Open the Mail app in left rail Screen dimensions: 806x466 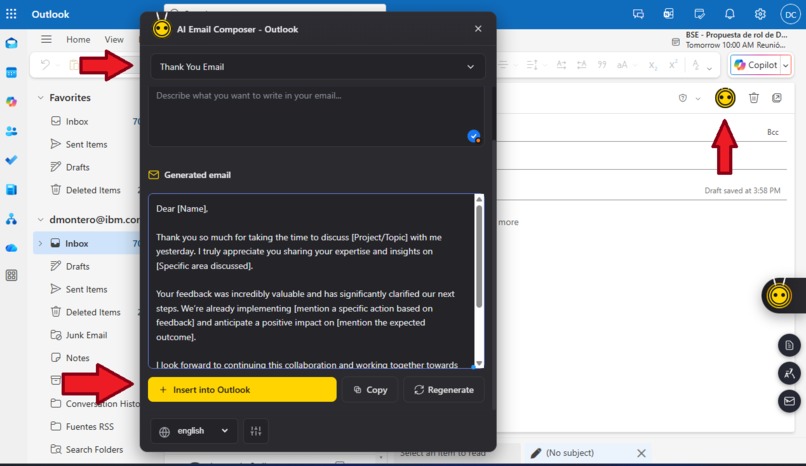11,43
